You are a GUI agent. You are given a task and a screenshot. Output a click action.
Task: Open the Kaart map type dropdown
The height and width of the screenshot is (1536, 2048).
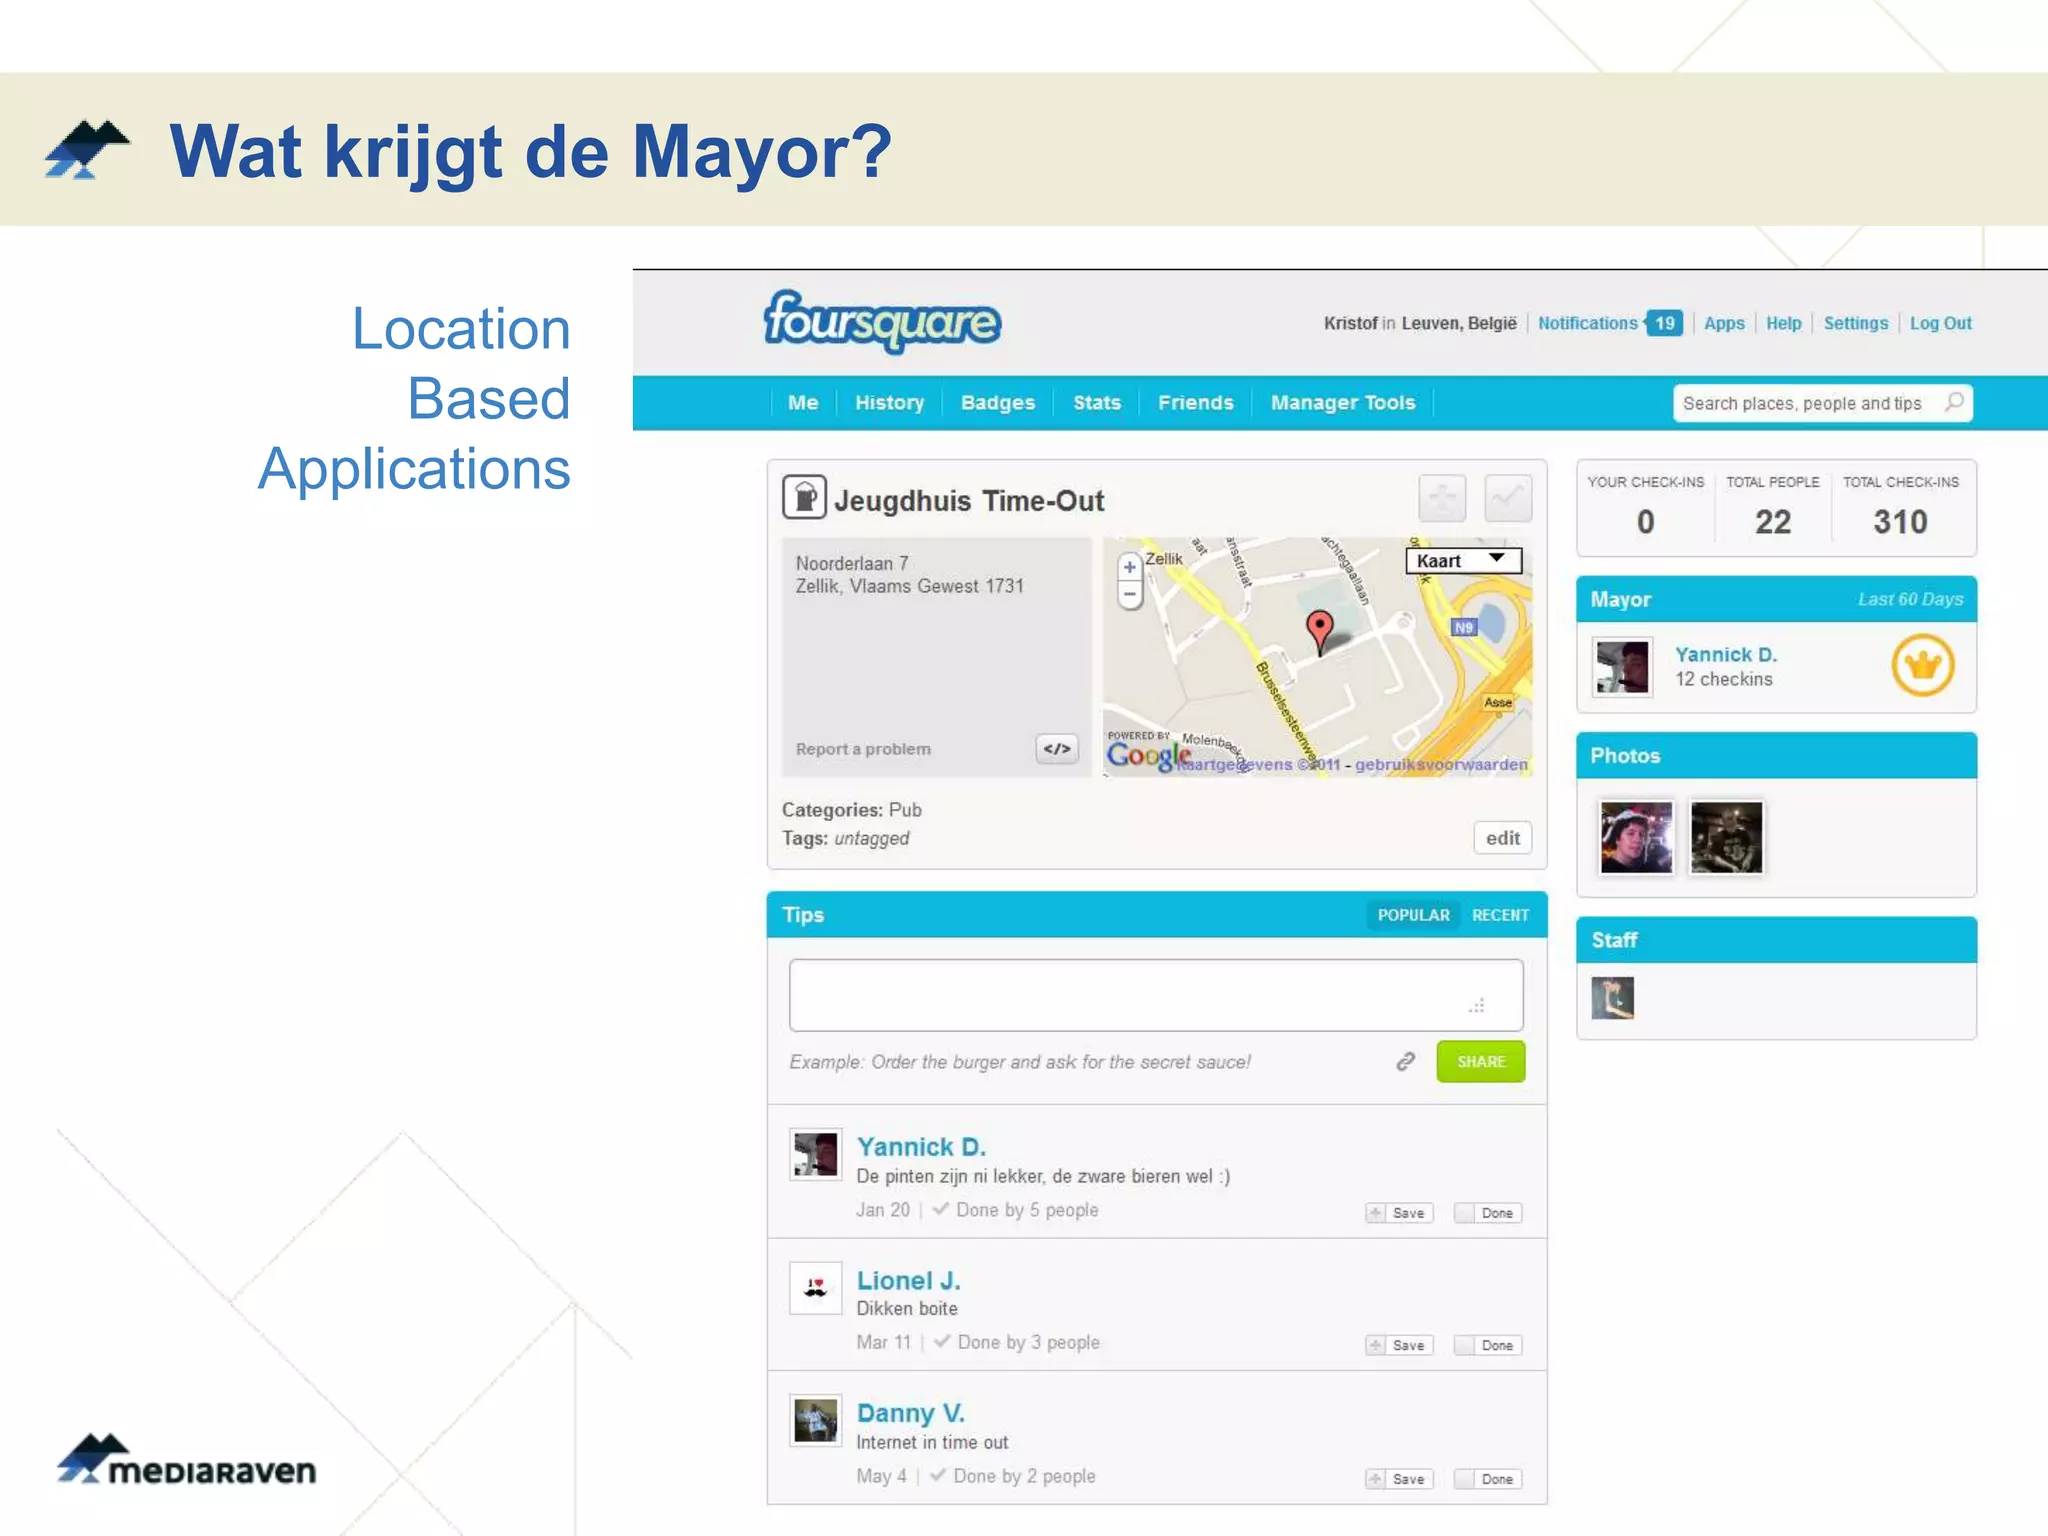tap(1464, 561)
